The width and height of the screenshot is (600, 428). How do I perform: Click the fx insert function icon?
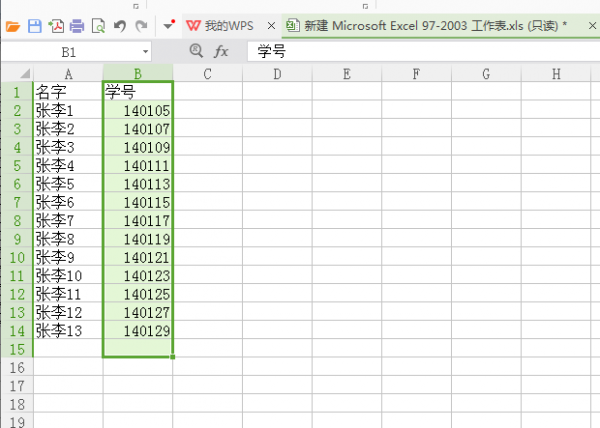tap(222, 50)
